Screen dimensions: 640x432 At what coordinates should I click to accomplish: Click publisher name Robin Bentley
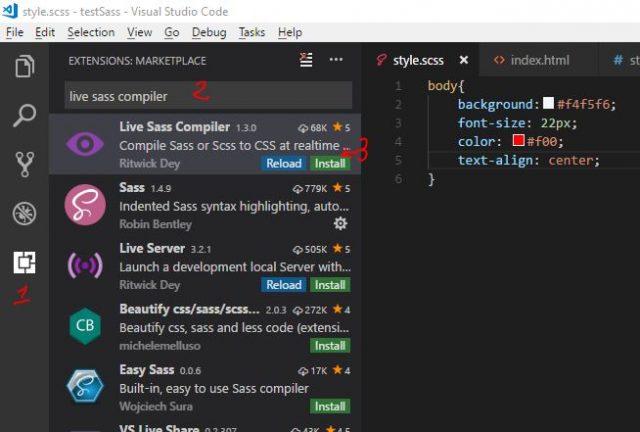pos(156,224)
